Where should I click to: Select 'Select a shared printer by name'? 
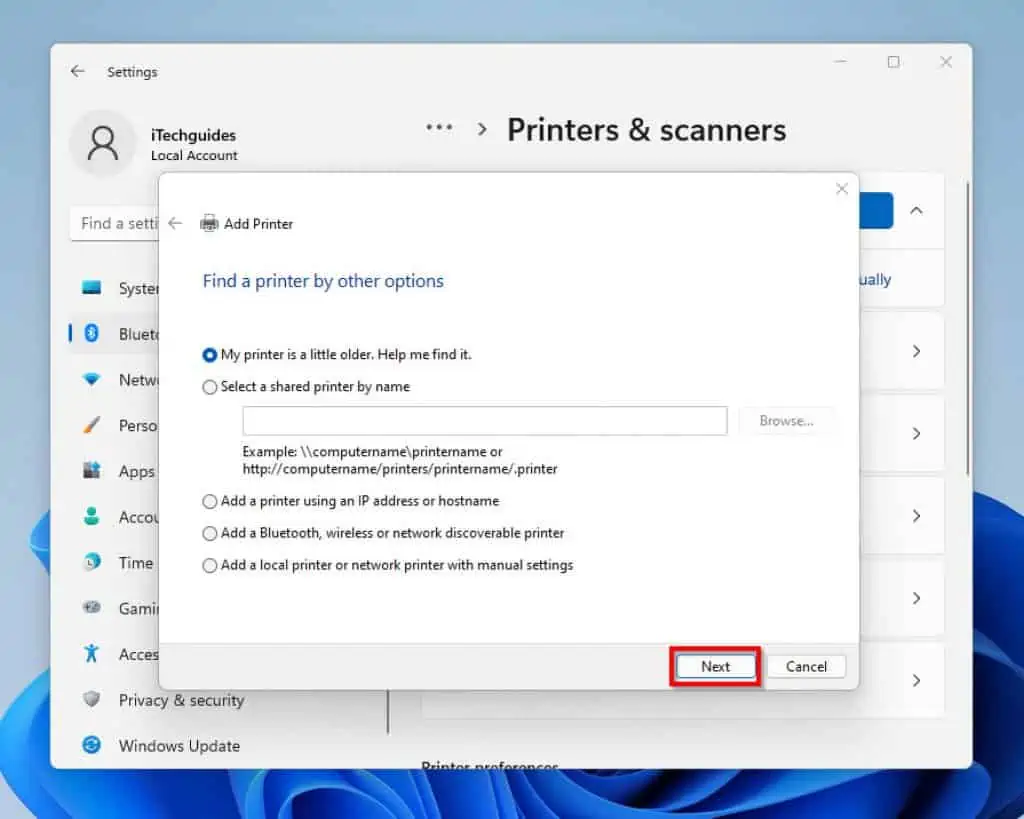click(210, 387)
